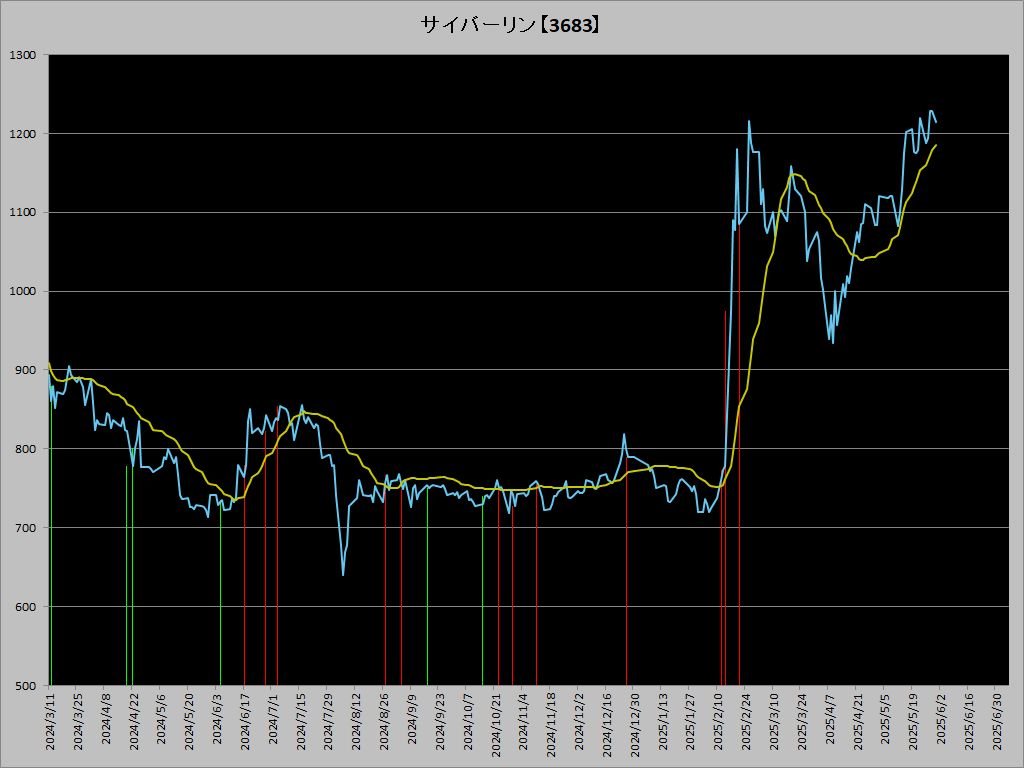1024x768 pixels.
Task: Click the blue price line's April 2025 low
Action: (x=833, y=342)
